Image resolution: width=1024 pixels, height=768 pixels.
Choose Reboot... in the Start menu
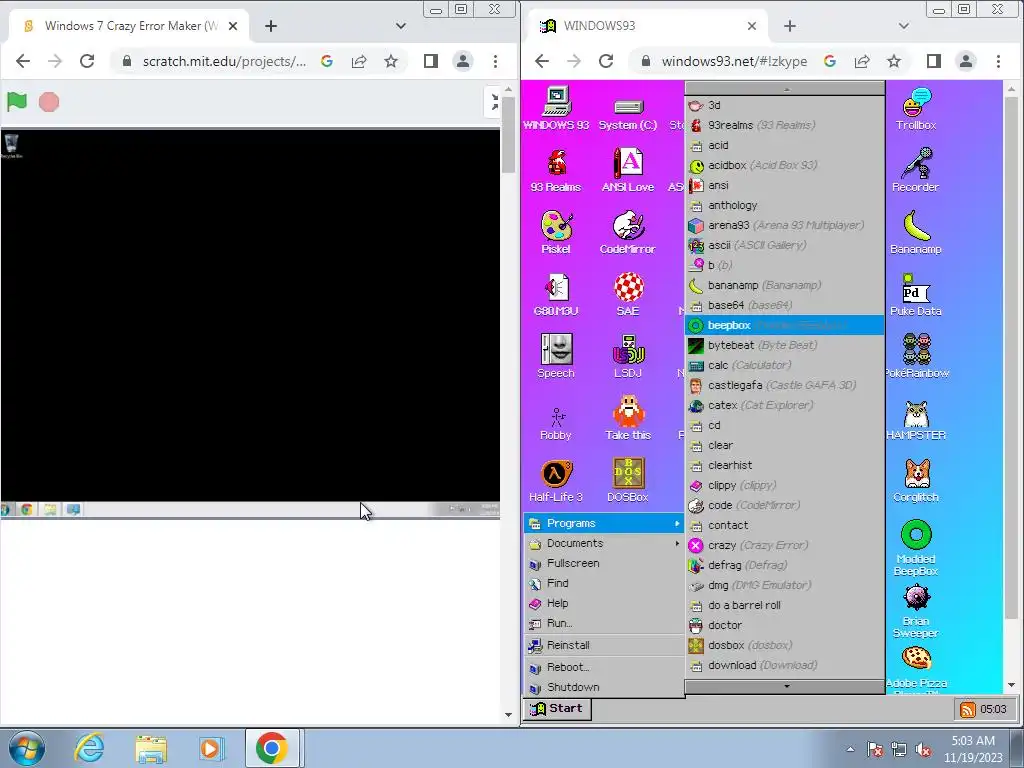point(604,667)
